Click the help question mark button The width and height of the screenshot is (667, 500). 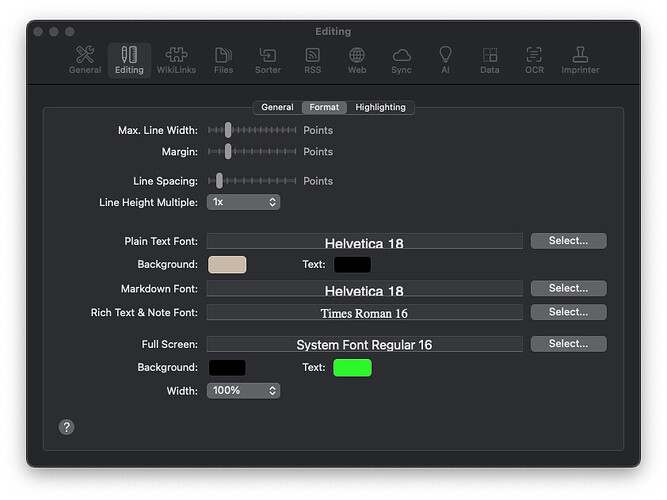pos(66,427)
